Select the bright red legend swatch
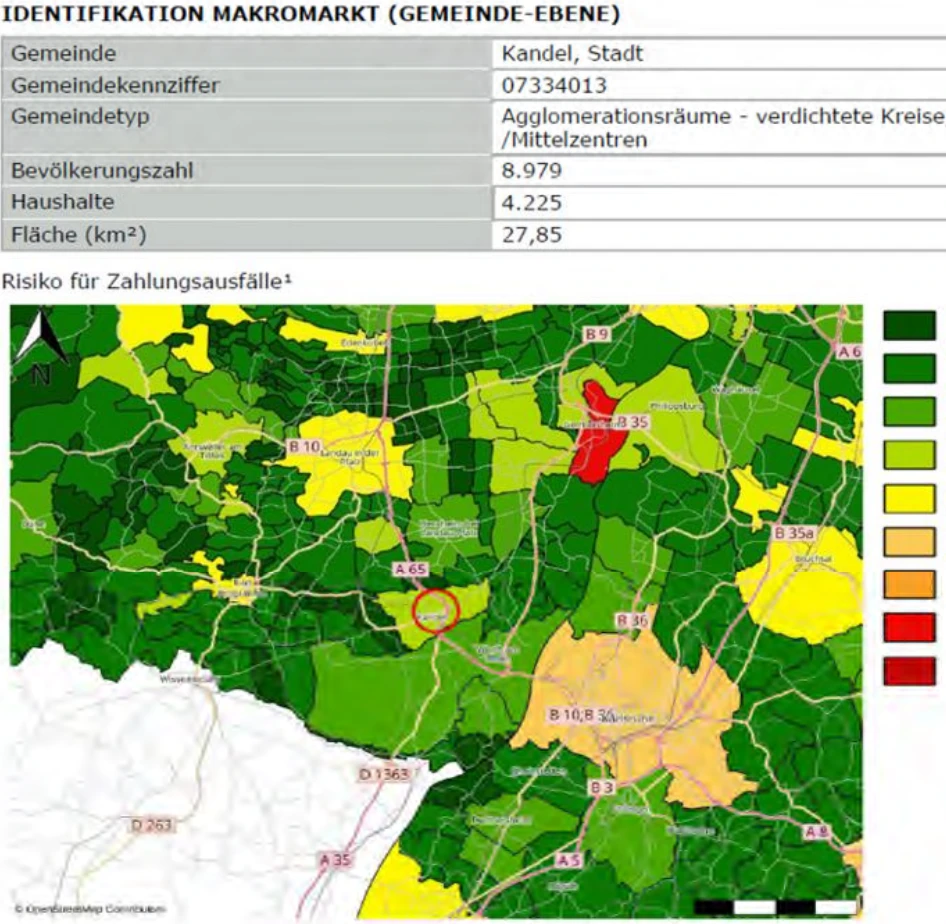Screen dimensions: 946x924 tap(910, 627)
